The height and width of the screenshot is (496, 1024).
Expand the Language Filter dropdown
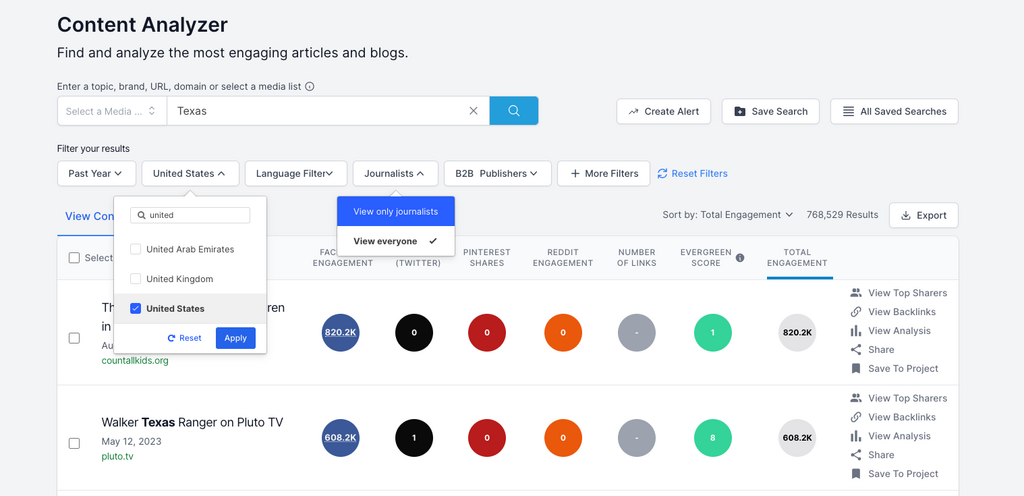tap(296, 174)
